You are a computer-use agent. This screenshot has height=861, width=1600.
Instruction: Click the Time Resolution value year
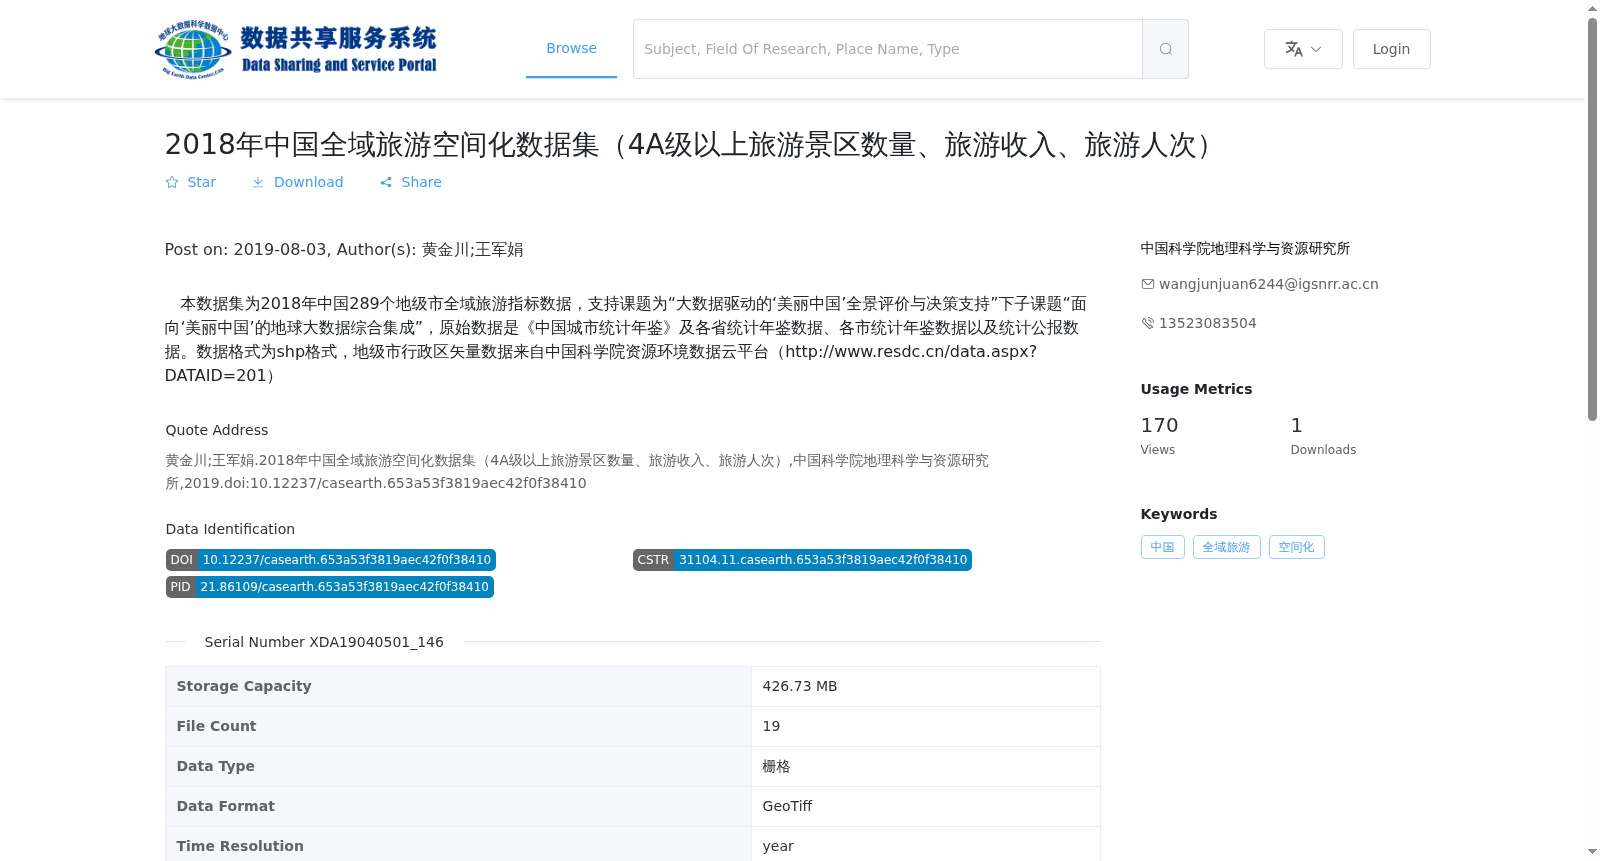(x=778, y=846)
